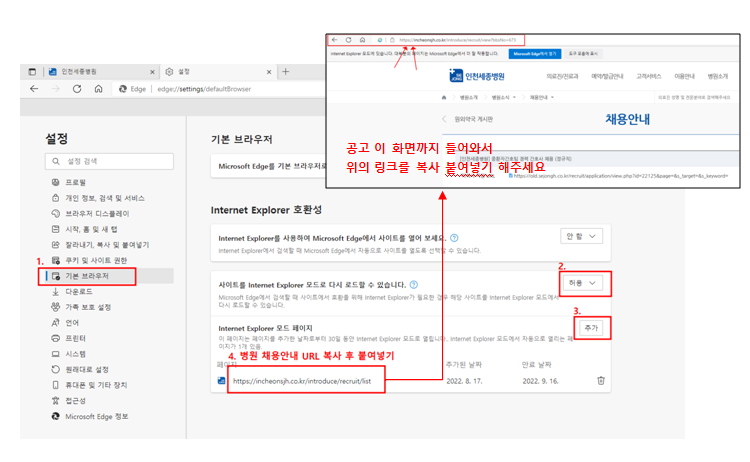The height and width of the screenshot is (462, 750).
Task: Click the 2022. 8. 17. added date
Action: coord(463,381)
